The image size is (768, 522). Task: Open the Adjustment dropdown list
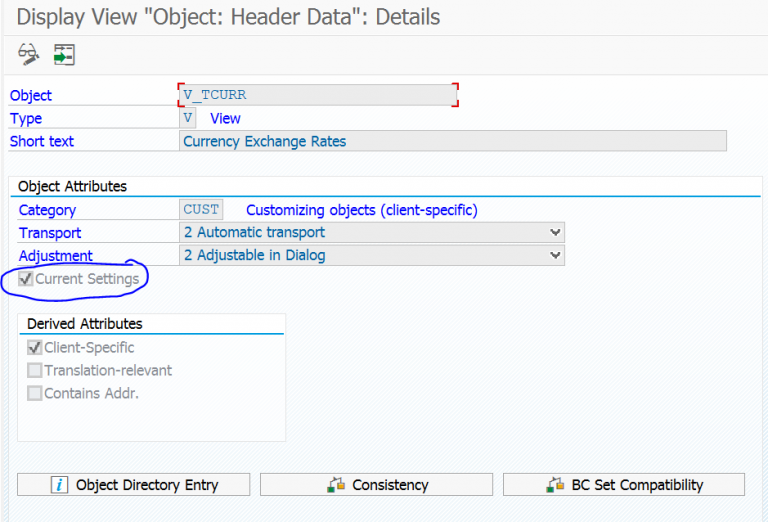[x=556, y=256]
